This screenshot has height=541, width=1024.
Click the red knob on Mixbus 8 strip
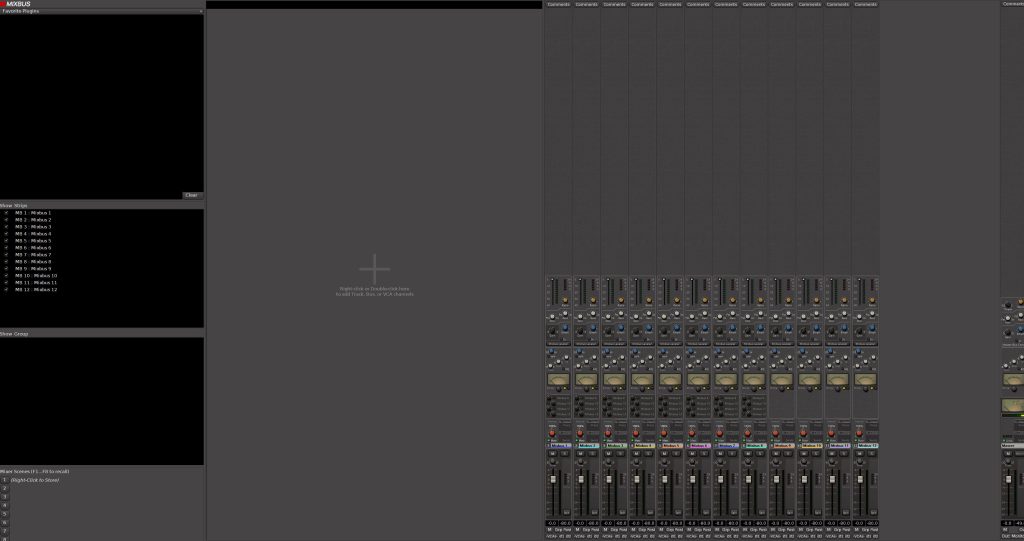pyautogui.click(x=747, y=433)
